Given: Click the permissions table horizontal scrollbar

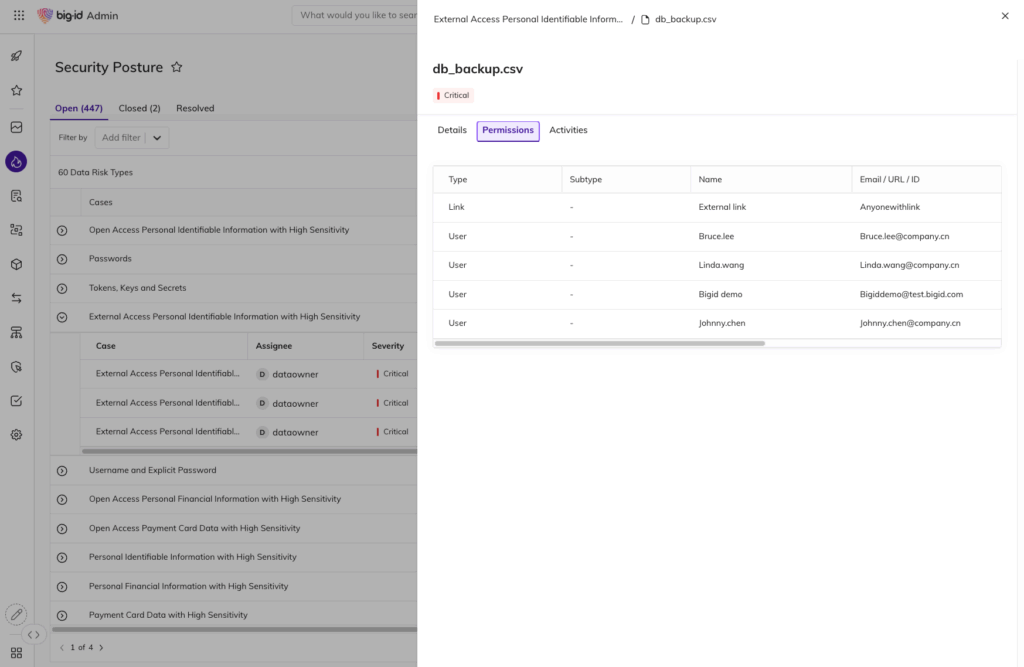Looking at the screenshot, I should pyautogui.click(x=600, y=343).
